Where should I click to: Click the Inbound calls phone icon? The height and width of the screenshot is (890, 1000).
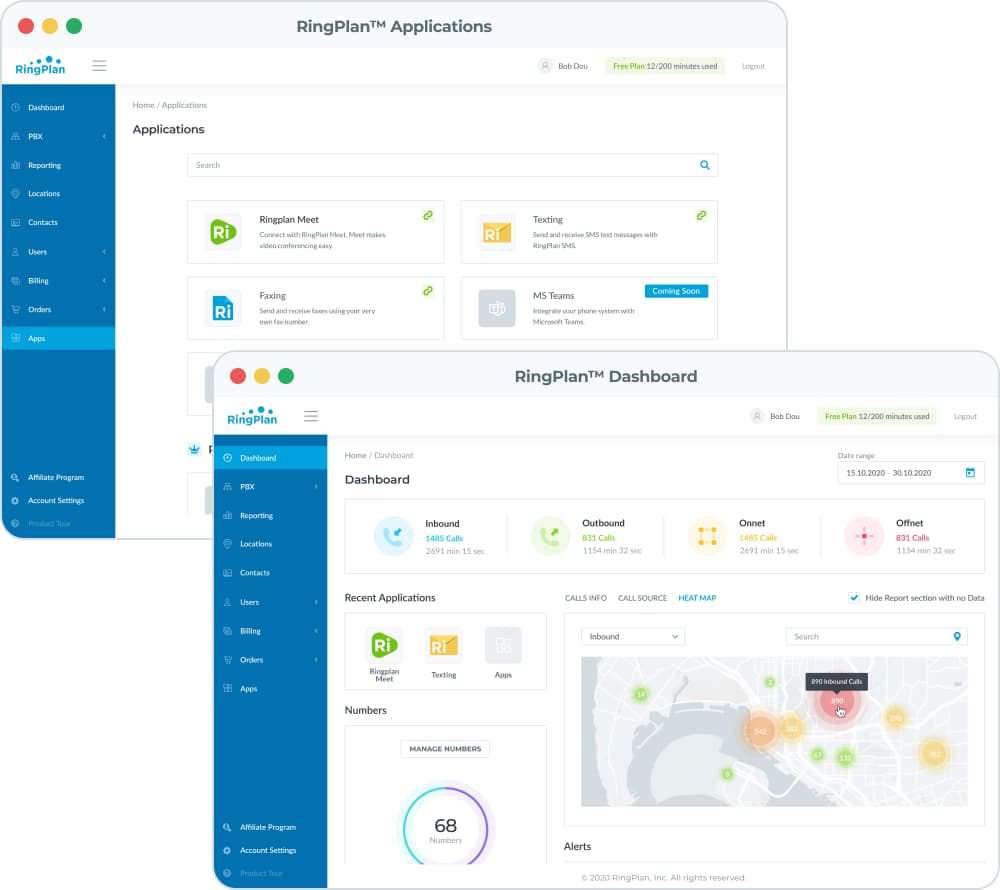click(x=393, y=536)
